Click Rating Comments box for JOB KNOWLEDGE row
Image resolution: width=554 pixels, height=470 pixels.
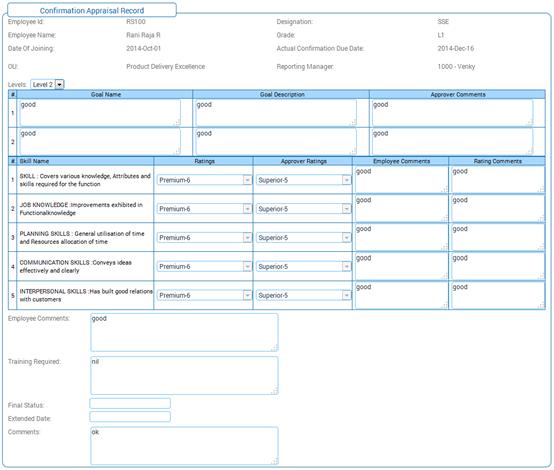click(497, 209)
